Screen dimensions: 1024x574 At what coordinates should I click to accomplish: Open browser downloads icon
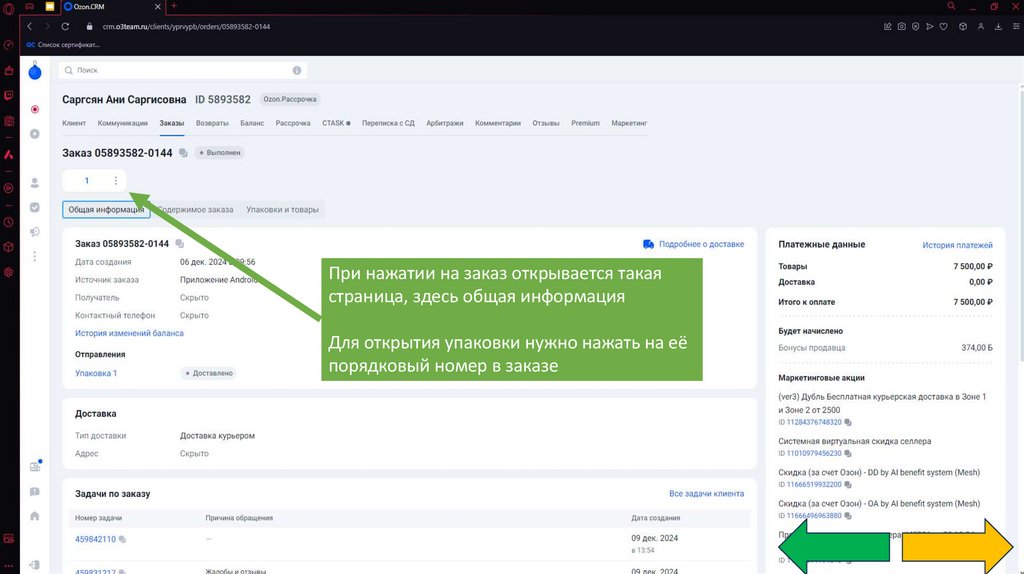998,27
